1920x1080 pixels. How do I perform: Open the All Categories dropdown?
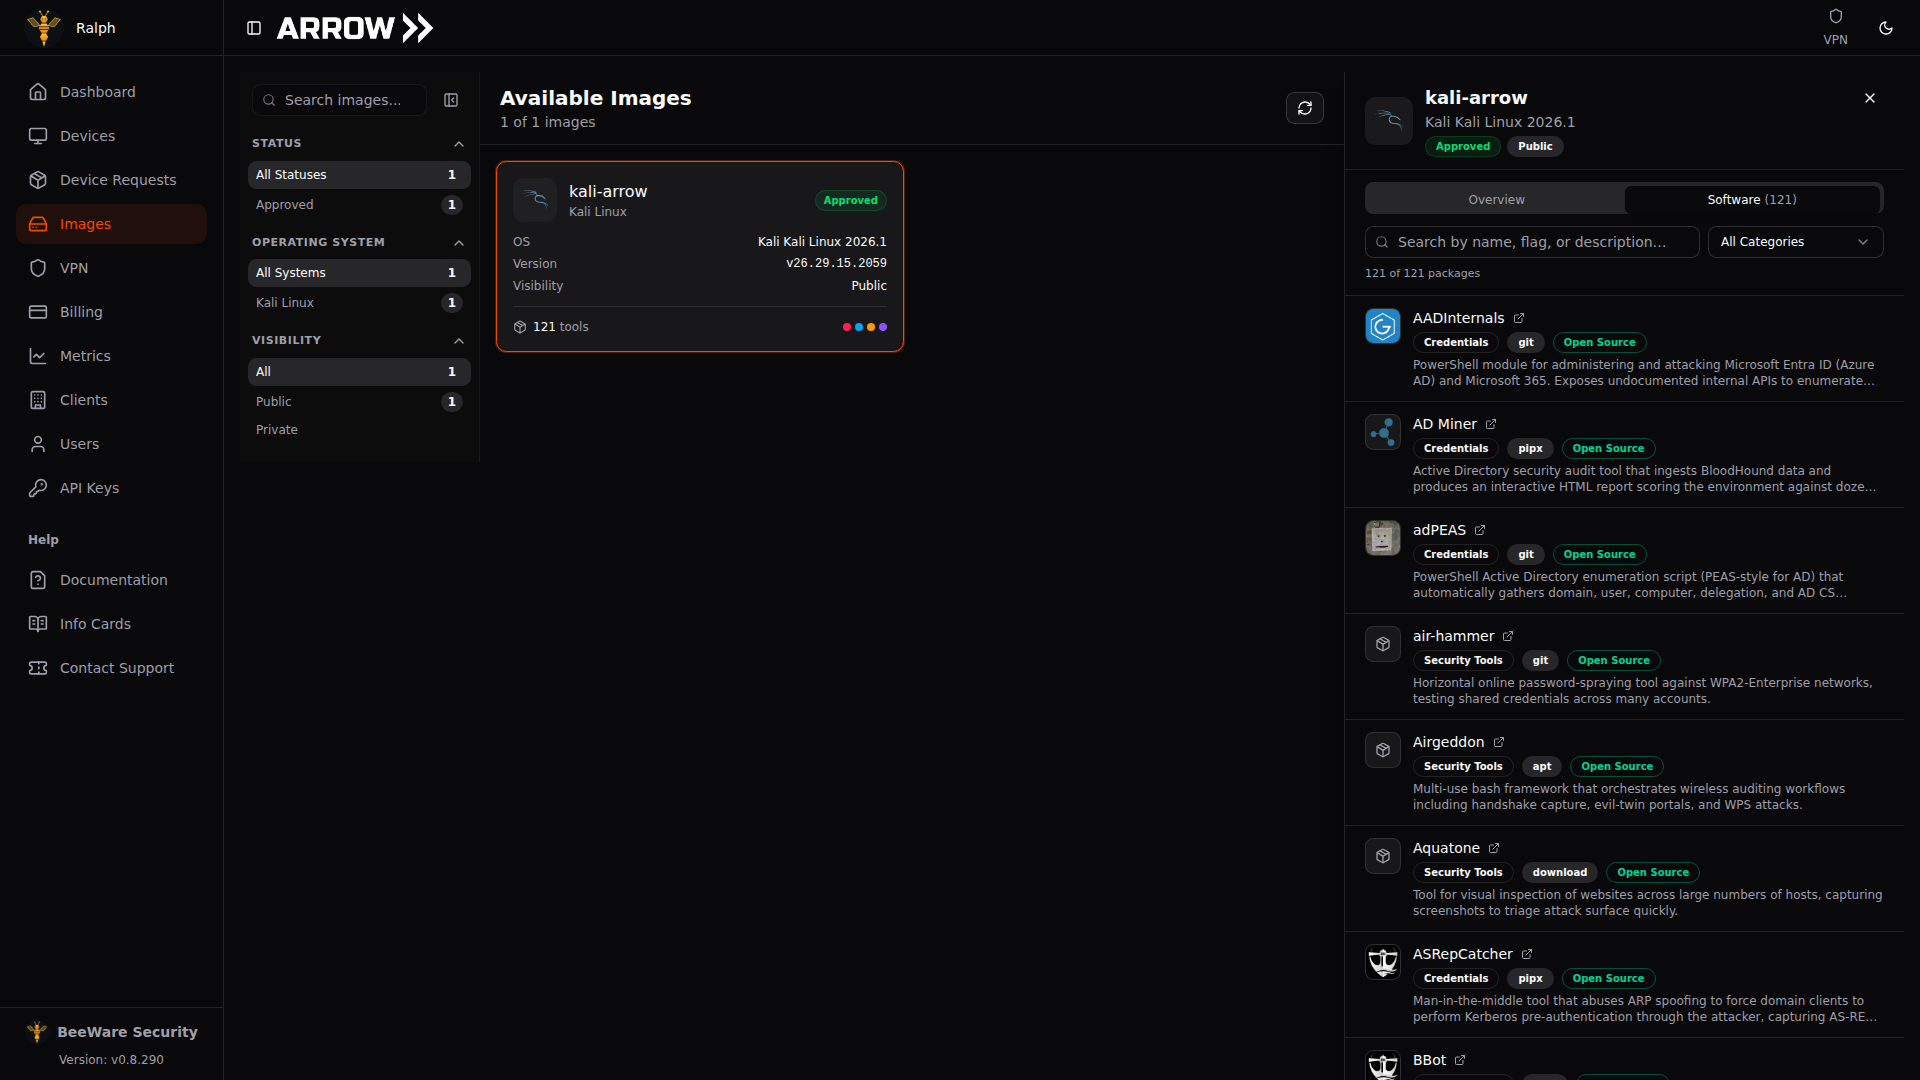pos(1795,242)
